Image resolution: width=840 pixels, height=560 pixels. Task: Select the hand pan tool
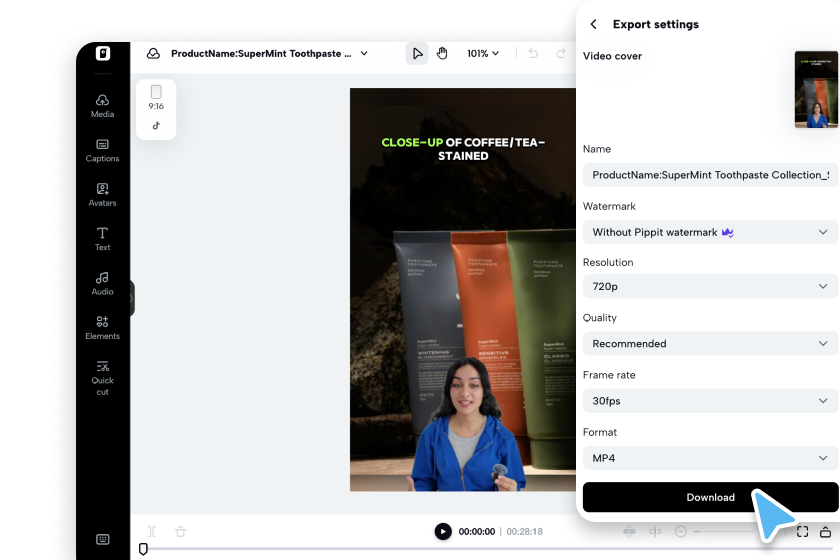point(442,54)
